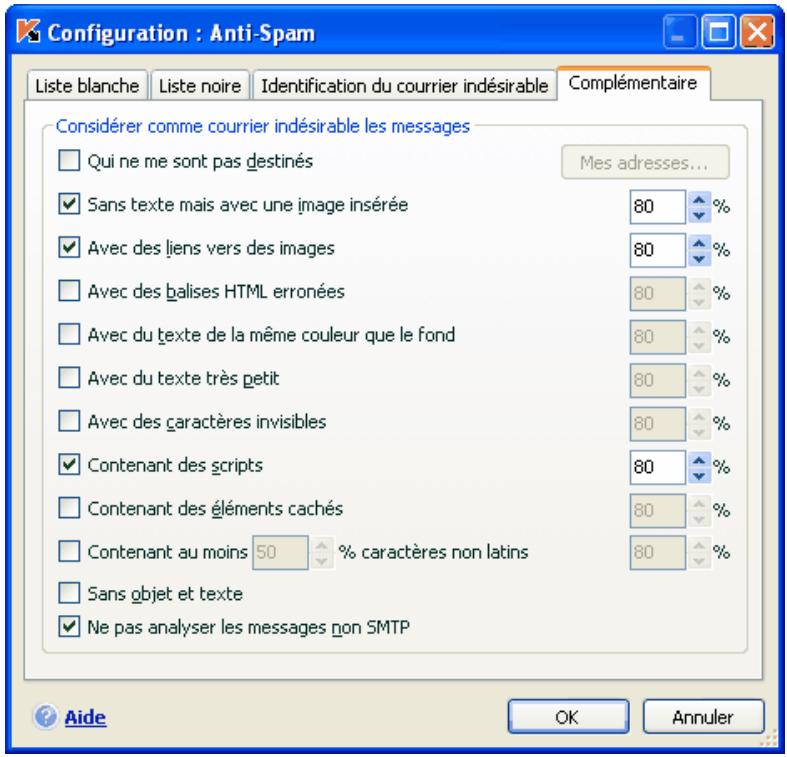
Task: Open the Liste noire tab
Action: coord(204,85)
